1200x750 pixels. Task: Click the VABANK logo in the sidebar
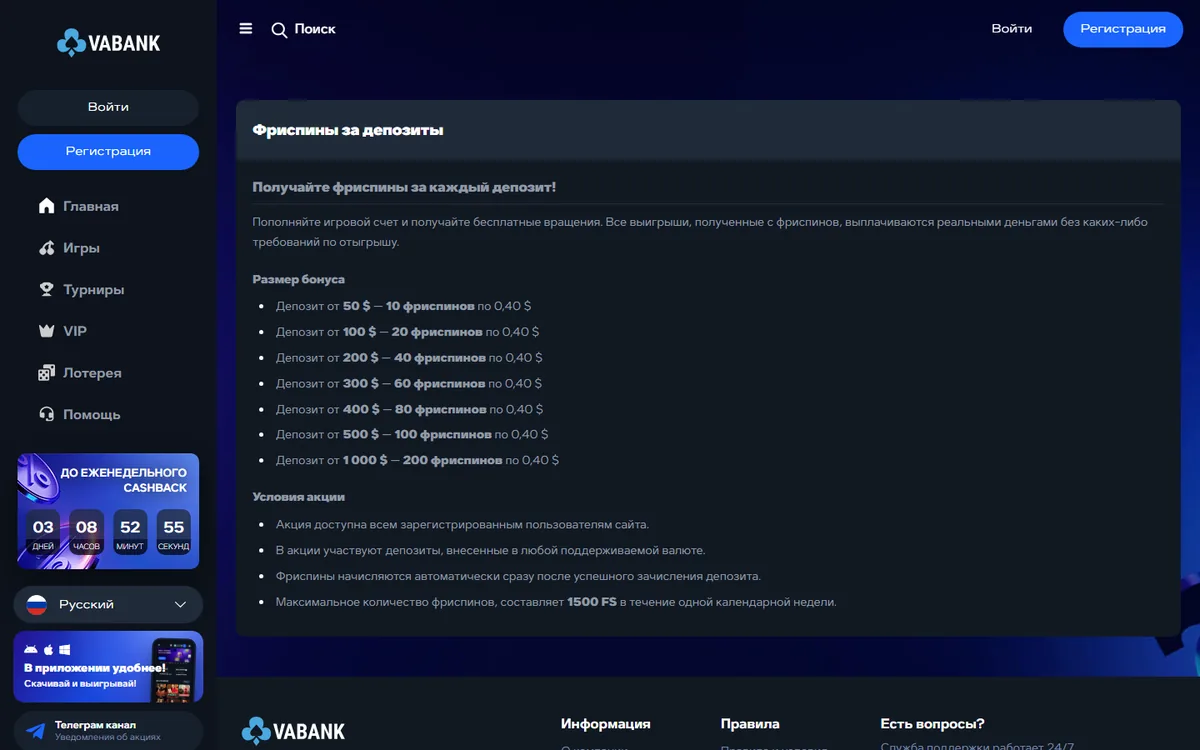[108, 42]
